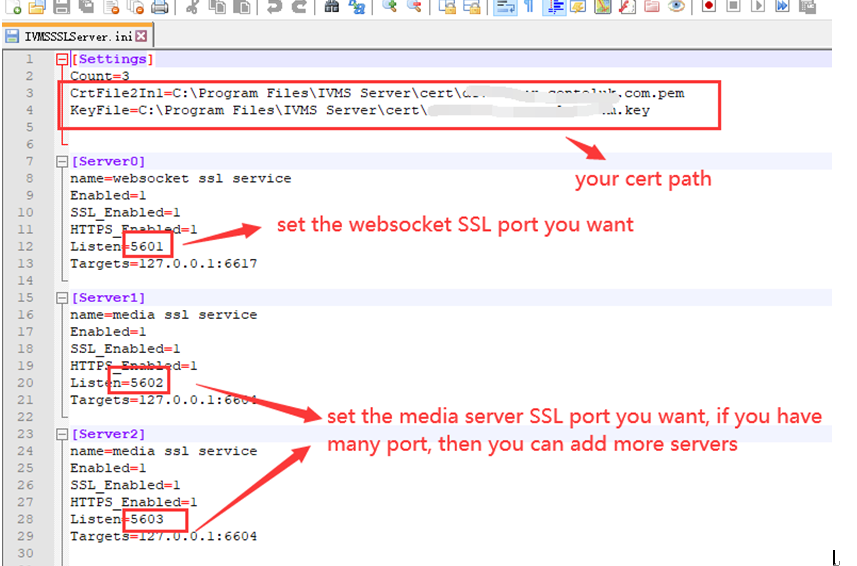Toggle indent guide toolbar button
The height and width of the screenshot is (566, 857).
tap(554, 7)
